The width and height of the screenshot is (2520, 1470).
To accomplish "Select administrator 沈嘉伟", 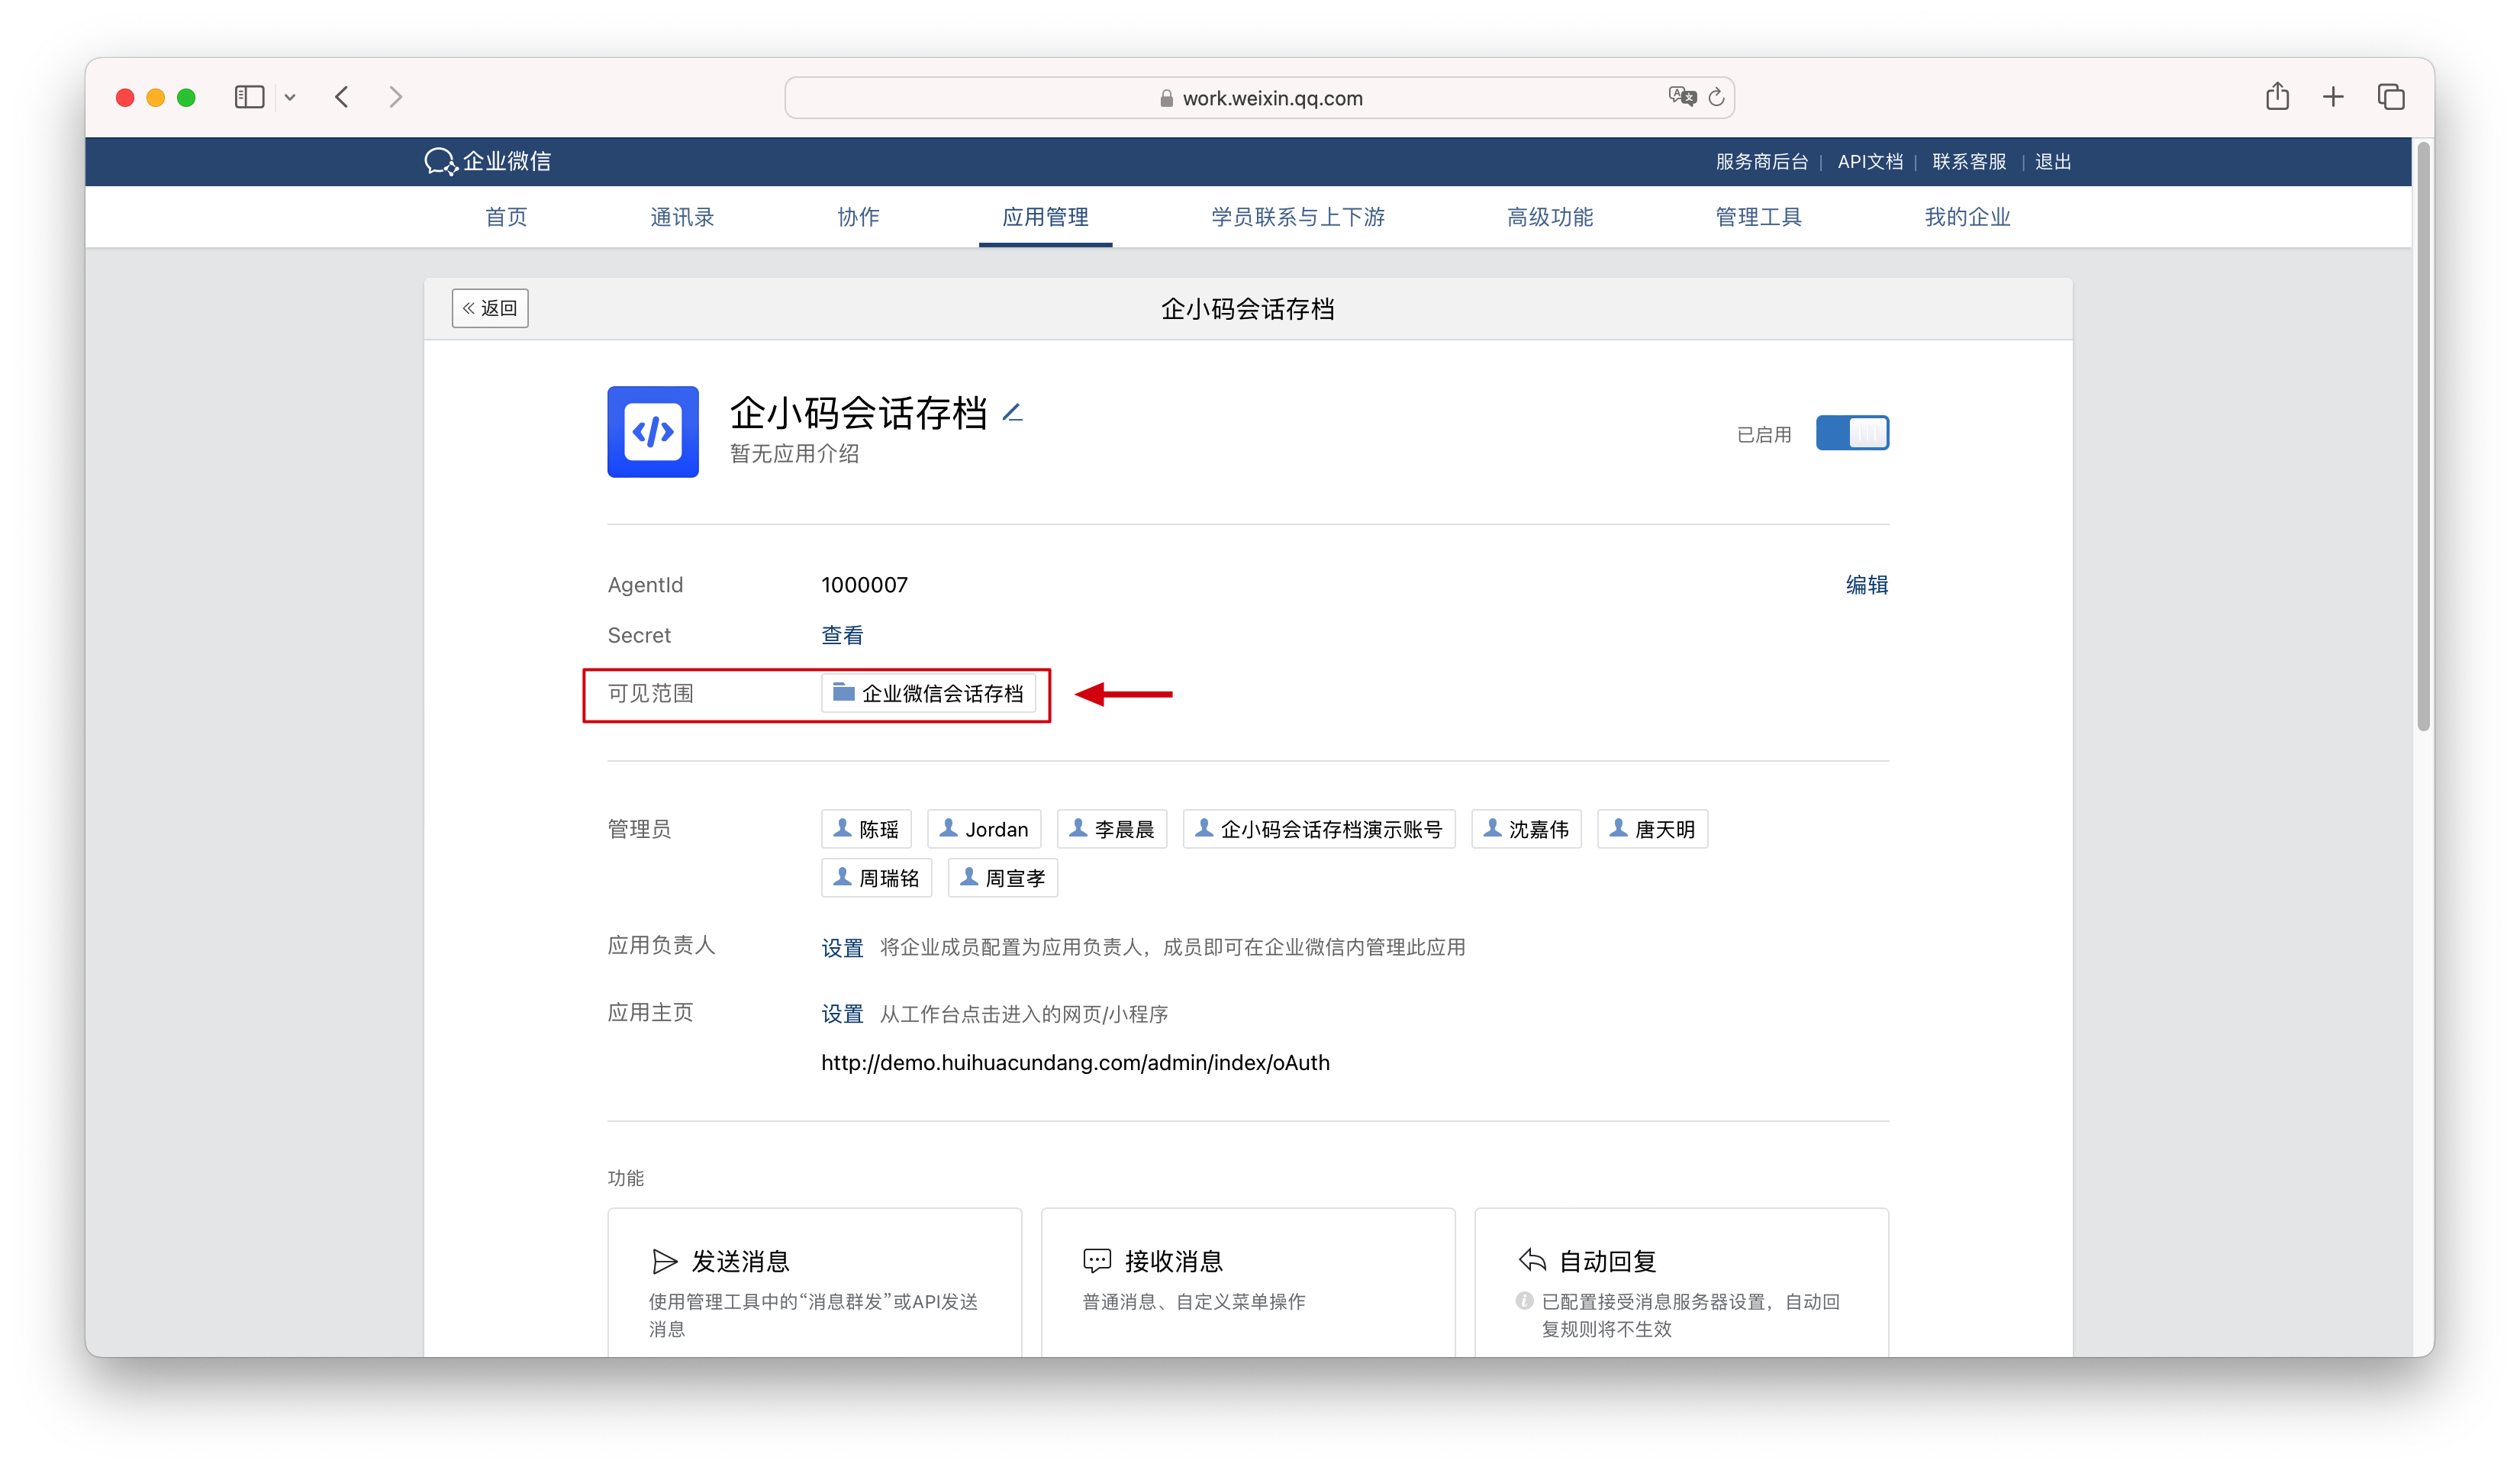I will coord(1526,829).
